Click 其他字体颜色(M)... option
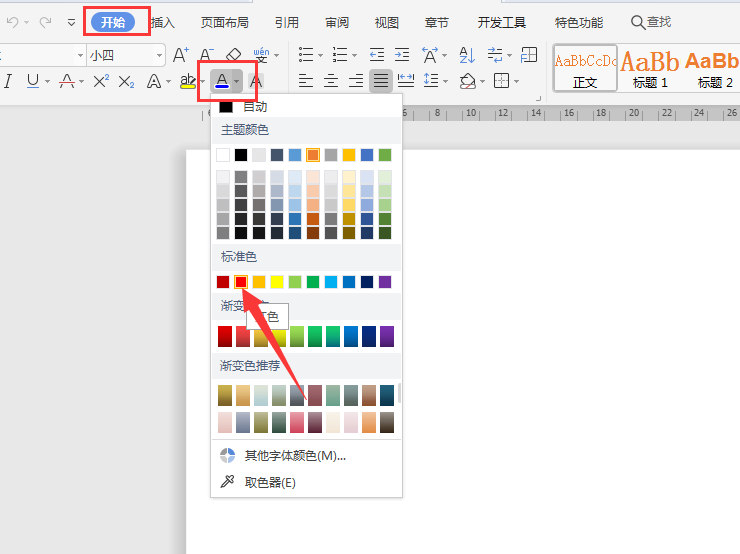Screen dimensions: 740x554 295,456
